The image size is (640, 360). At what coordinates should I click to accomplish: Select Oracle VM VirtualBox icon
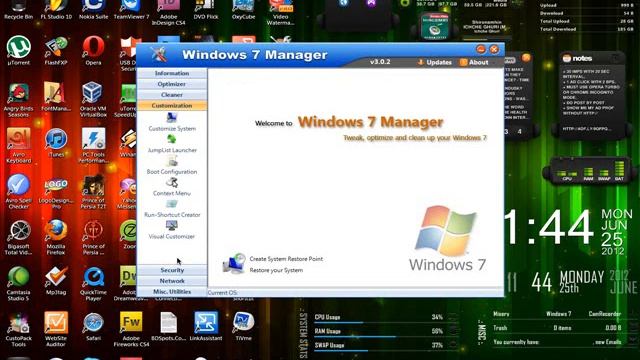tap(93, 100)
